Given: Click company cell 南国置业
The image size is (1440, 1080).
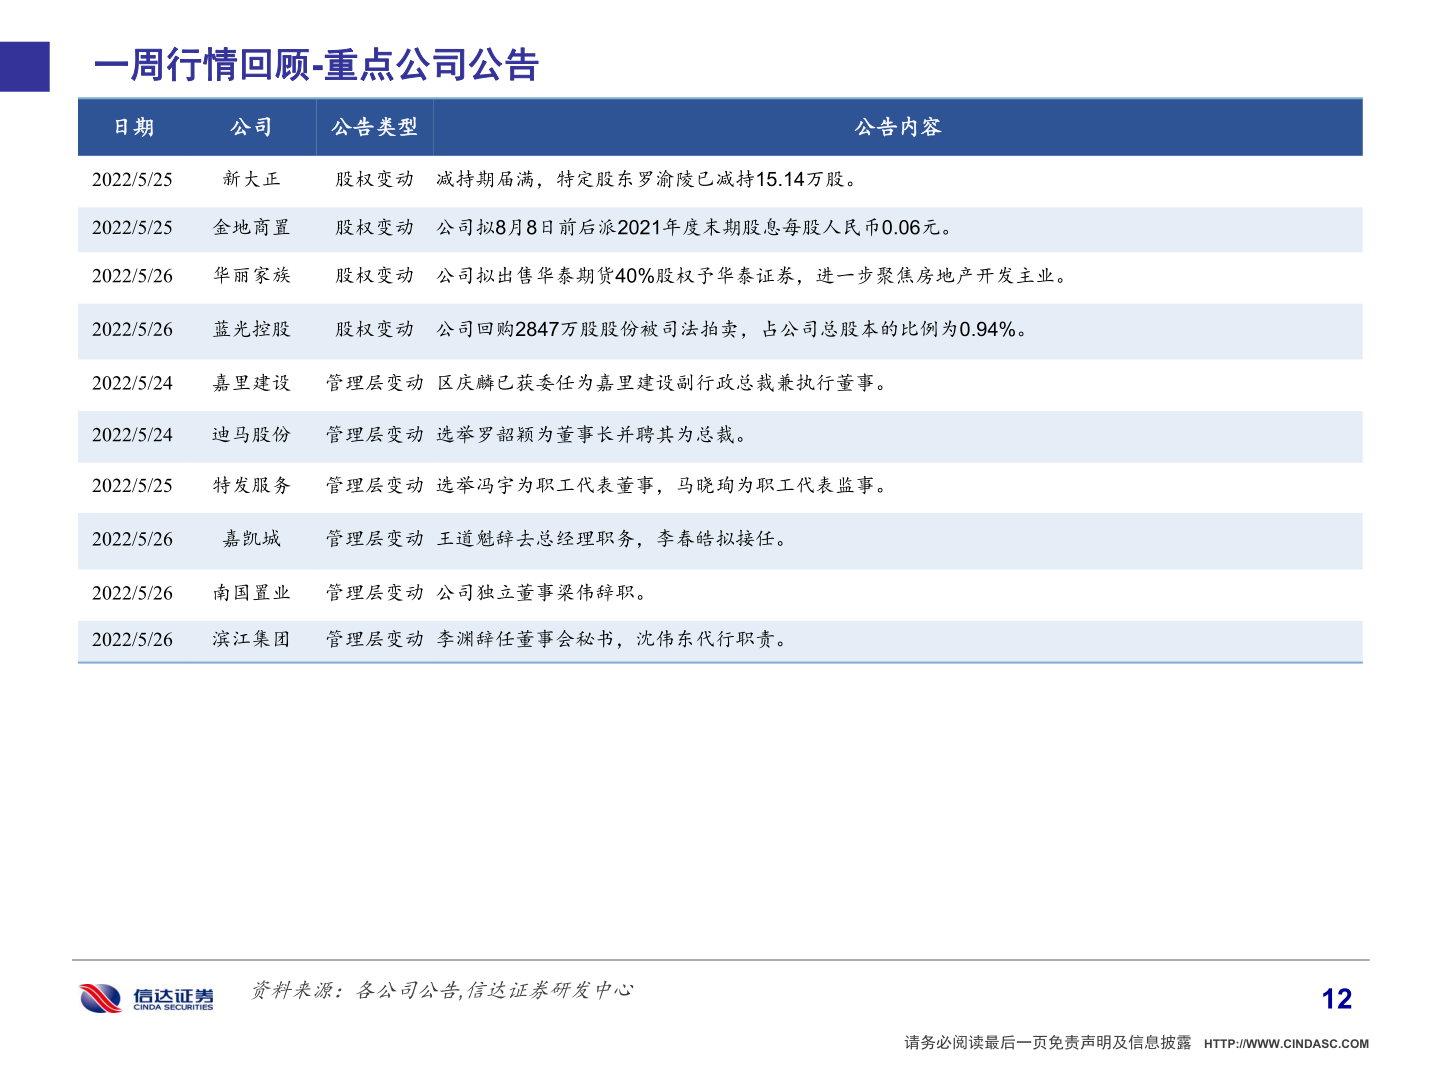Looking at the screenshot, I should pos(252,593).
